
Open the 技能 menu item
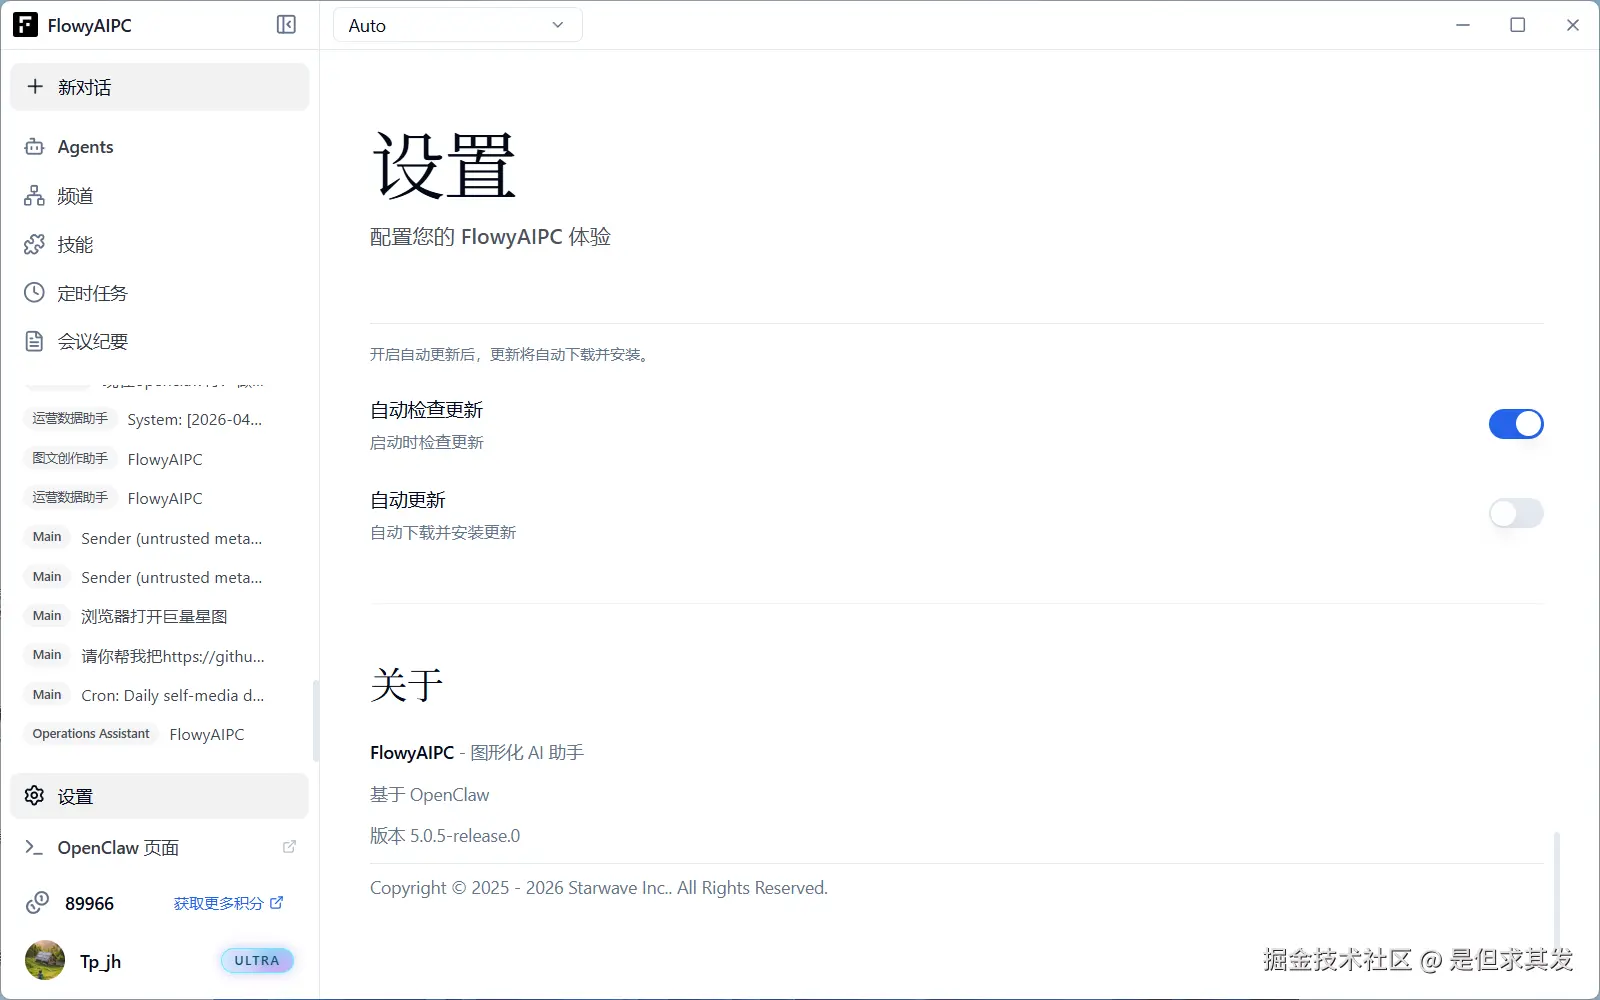[x=160, y=244]
